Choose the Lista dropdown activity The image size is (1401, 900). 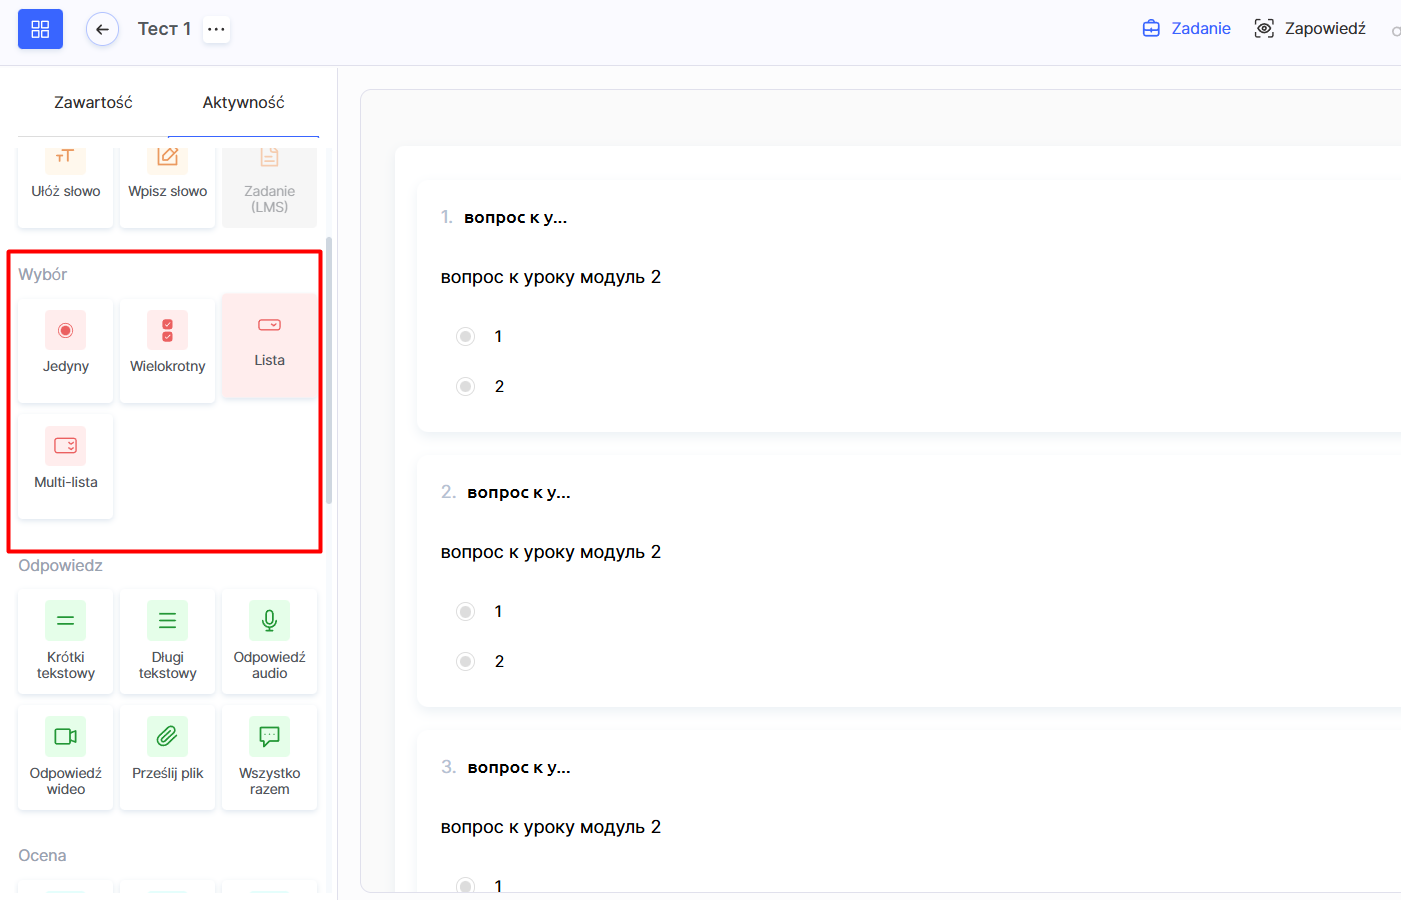coord(269,343)
